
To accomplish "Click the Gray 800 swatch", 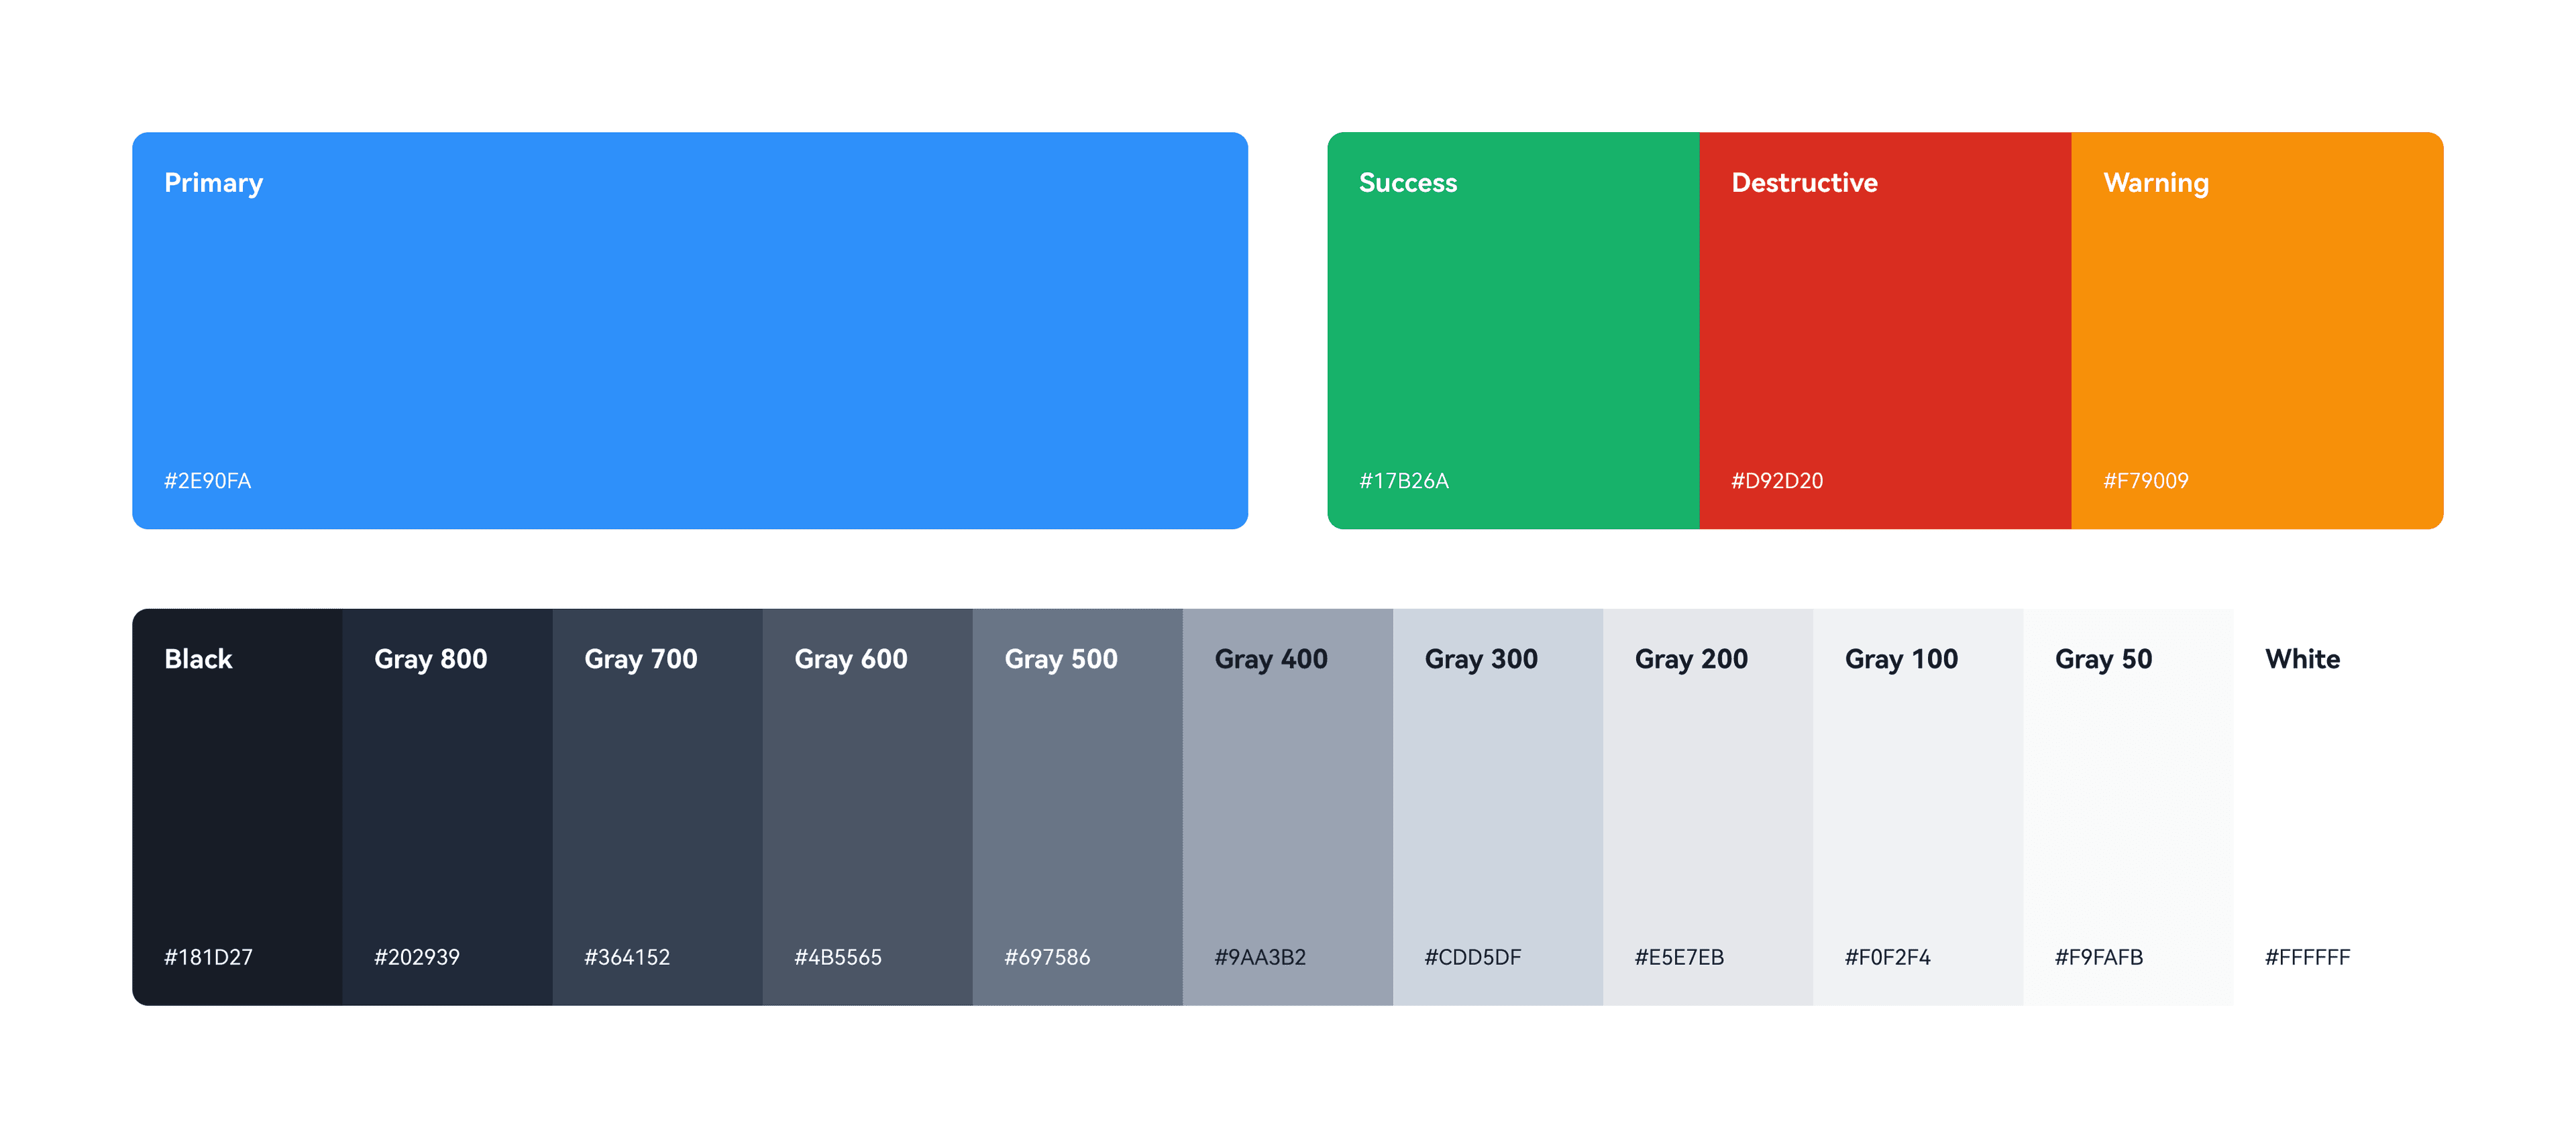I will pos(448,807).
